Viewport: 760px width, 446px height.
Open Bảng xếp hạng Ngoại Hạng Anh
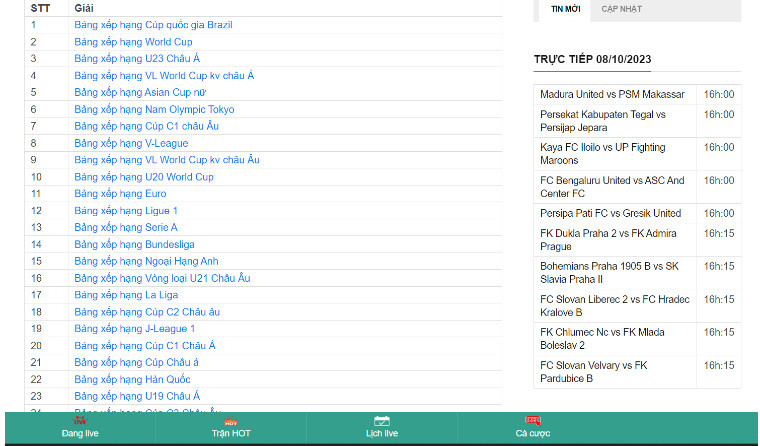(x=146, y=261)
